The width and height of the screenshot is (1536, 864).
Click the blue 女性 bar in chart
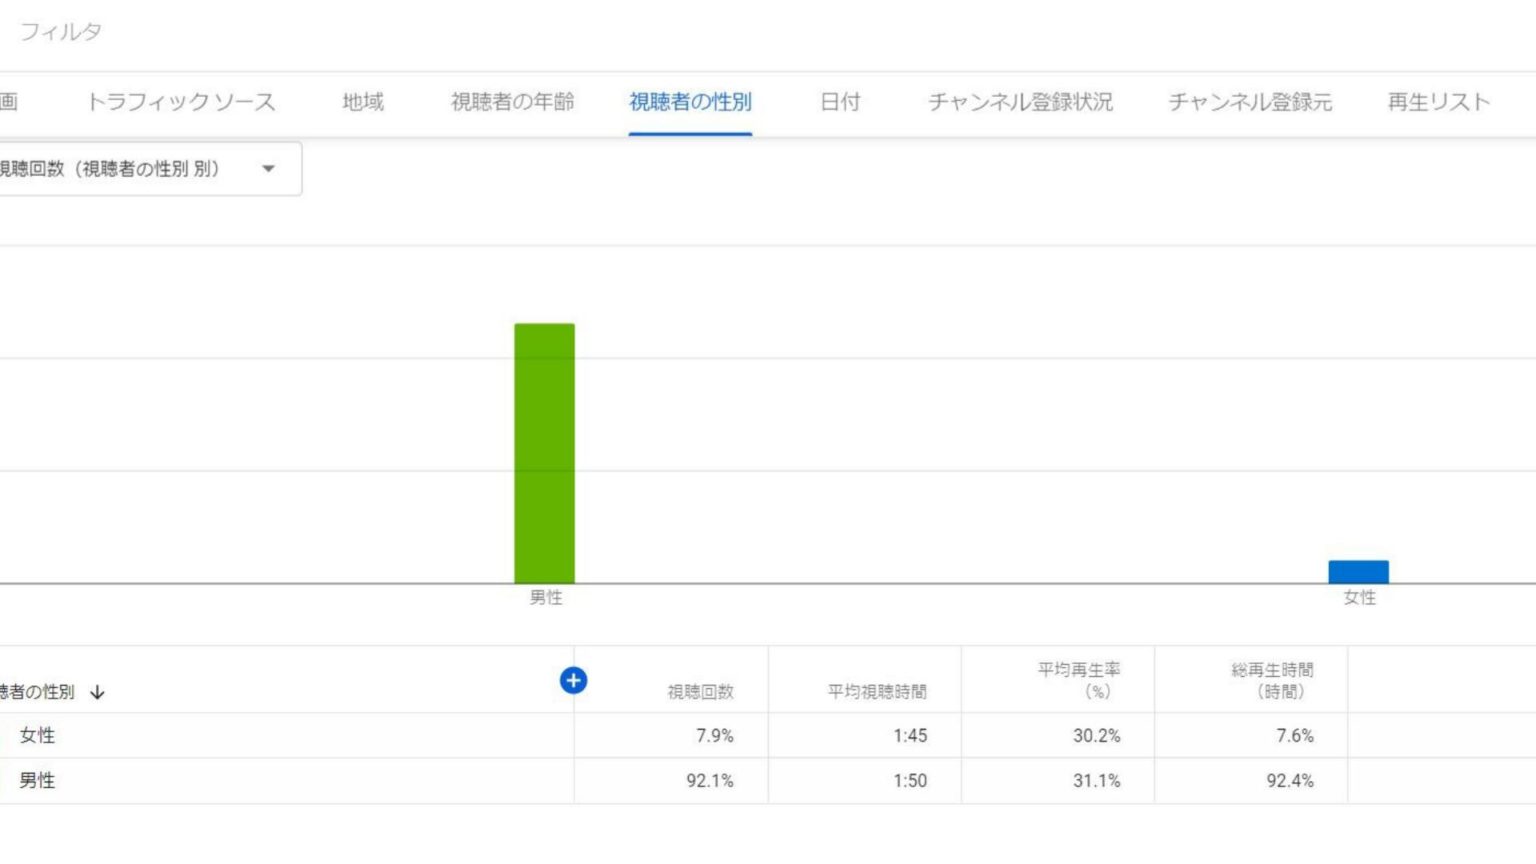click(1358, 572)
